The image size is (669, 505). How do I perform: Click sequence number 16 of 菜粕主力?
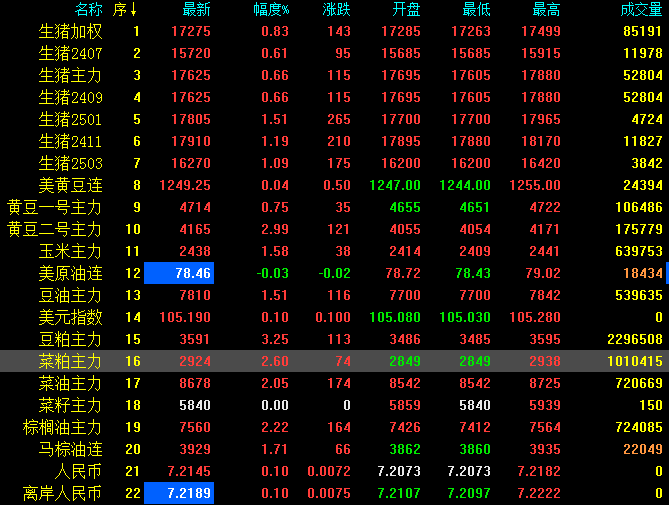(x=133, y=362)
